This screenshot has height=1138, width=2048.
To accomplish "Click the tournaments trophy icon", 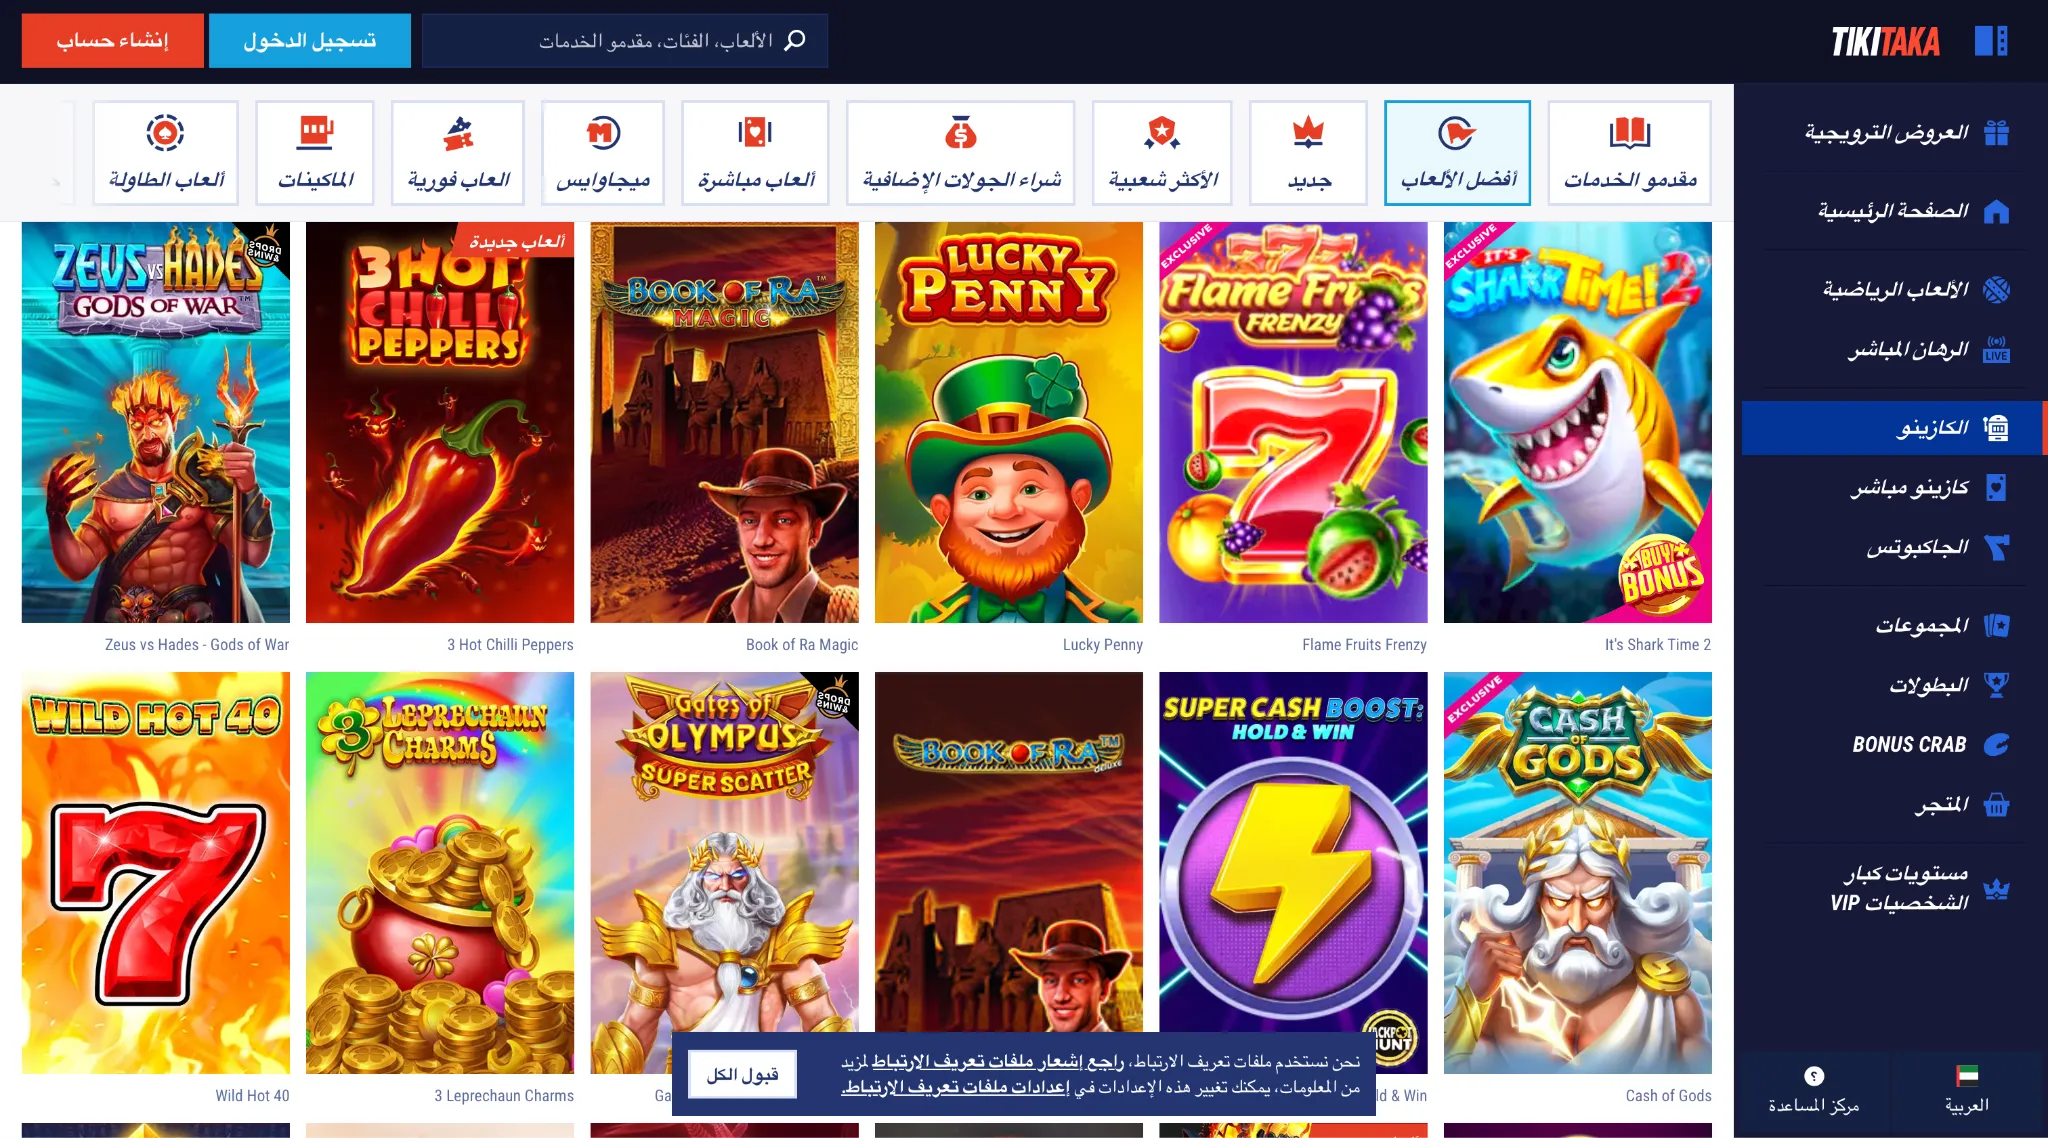I will point(1996,685).
